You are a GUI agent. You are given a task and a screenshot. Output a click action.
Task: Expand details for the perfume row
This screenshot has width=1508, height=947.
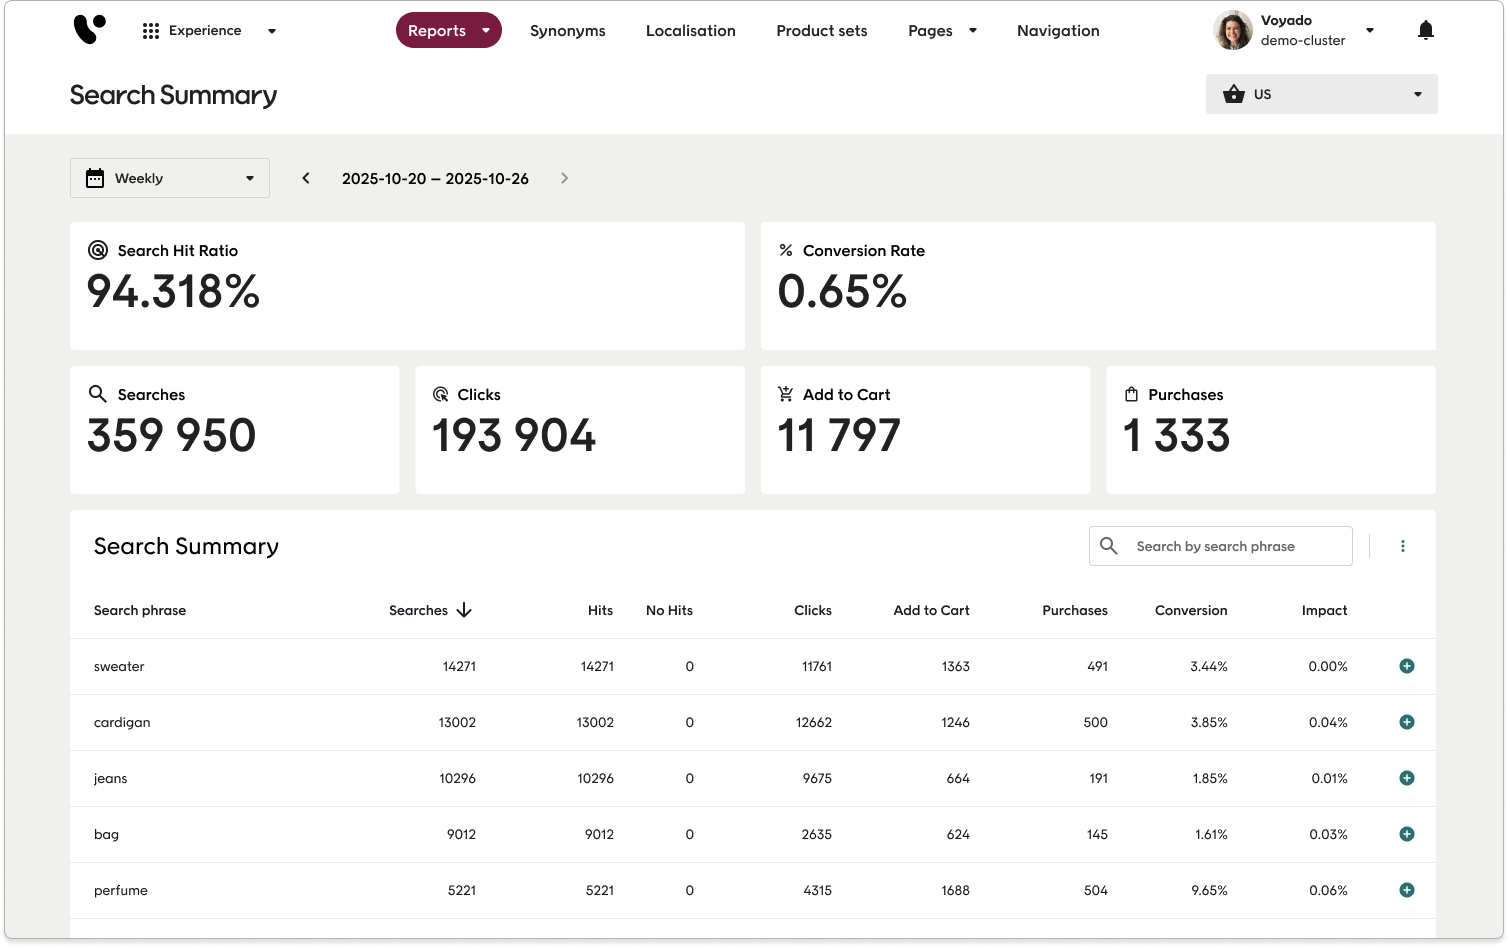pyautogui.click(x=1407, y=890)
